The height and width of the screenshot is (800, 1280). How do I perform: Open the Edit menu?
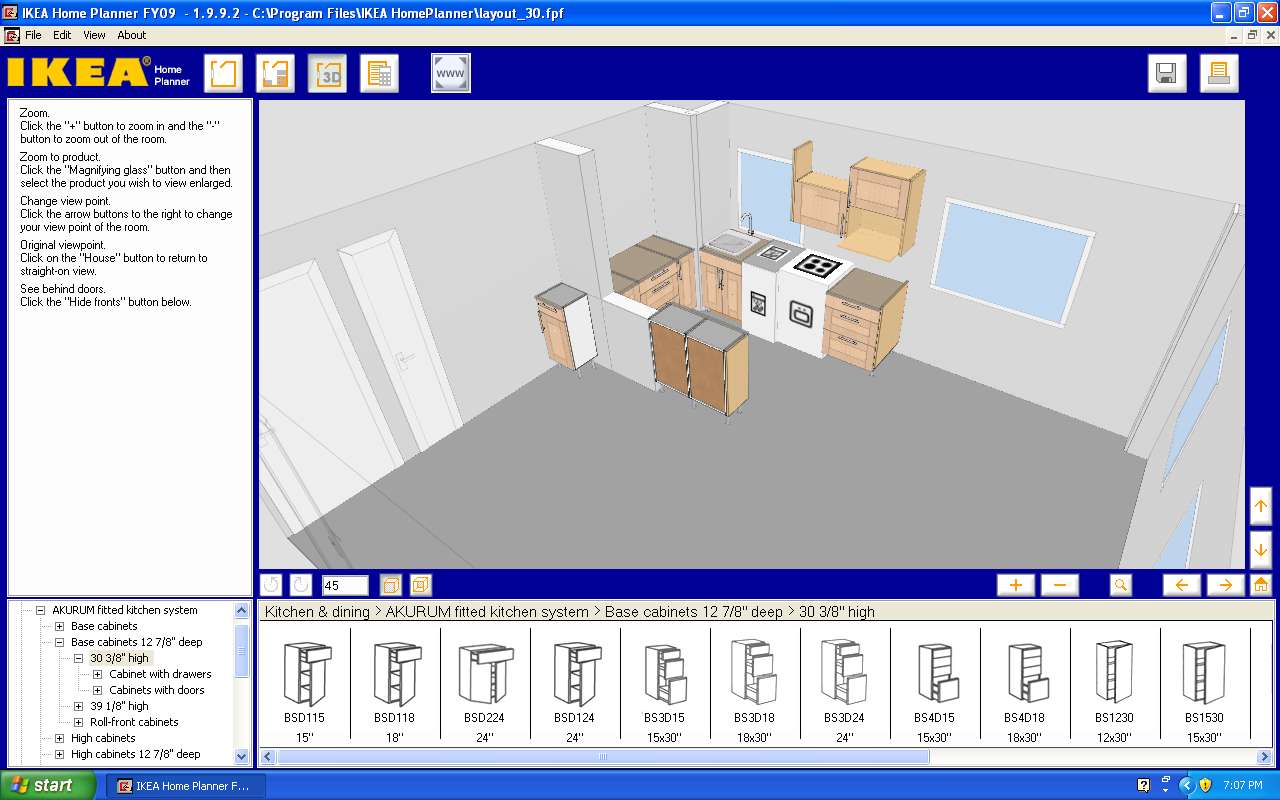point(62,34)
